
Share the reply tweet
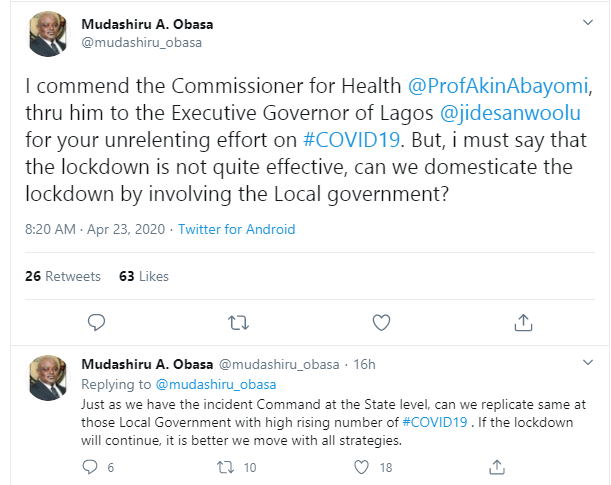[495, 467]
